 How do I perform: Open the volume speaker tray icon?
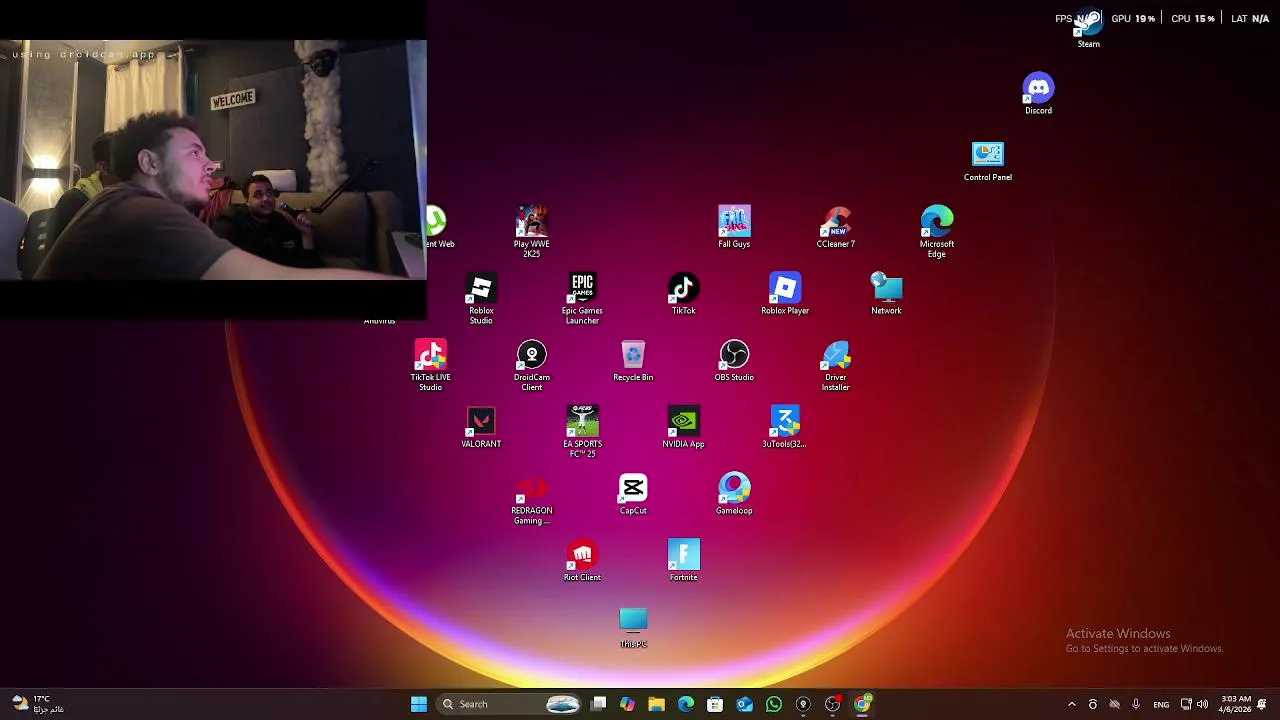point(1202,704)
